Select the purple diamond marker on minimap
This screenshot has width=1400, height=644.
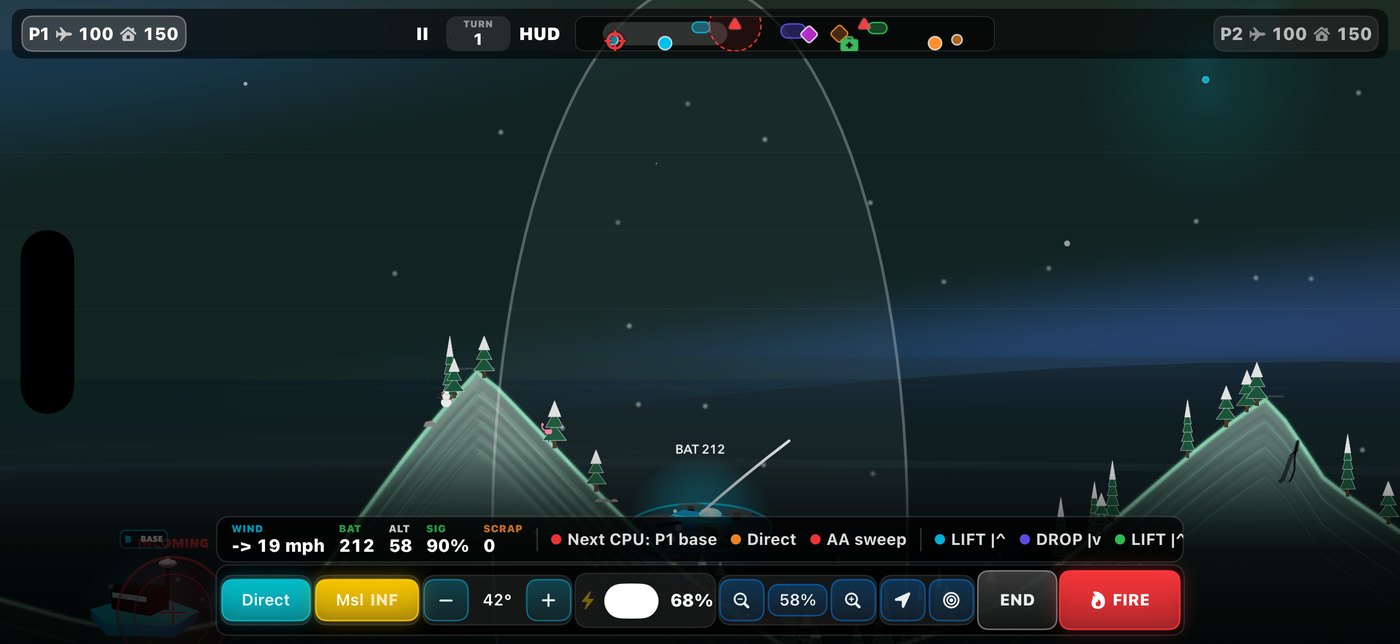(x=809, y=35)
